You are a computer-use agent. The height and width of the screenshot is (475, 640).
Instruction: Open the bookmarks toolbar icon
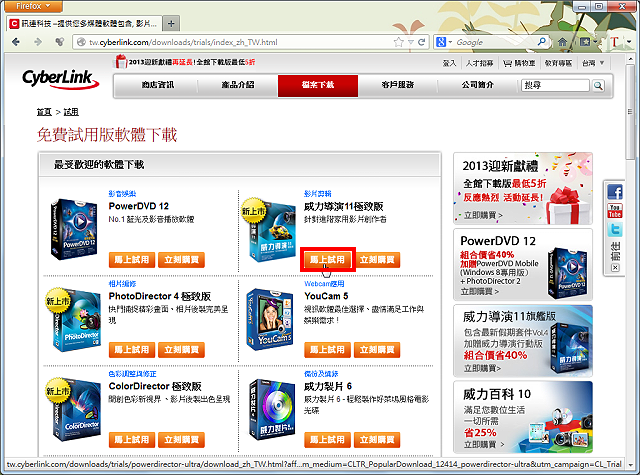click(x=585, y=42)
